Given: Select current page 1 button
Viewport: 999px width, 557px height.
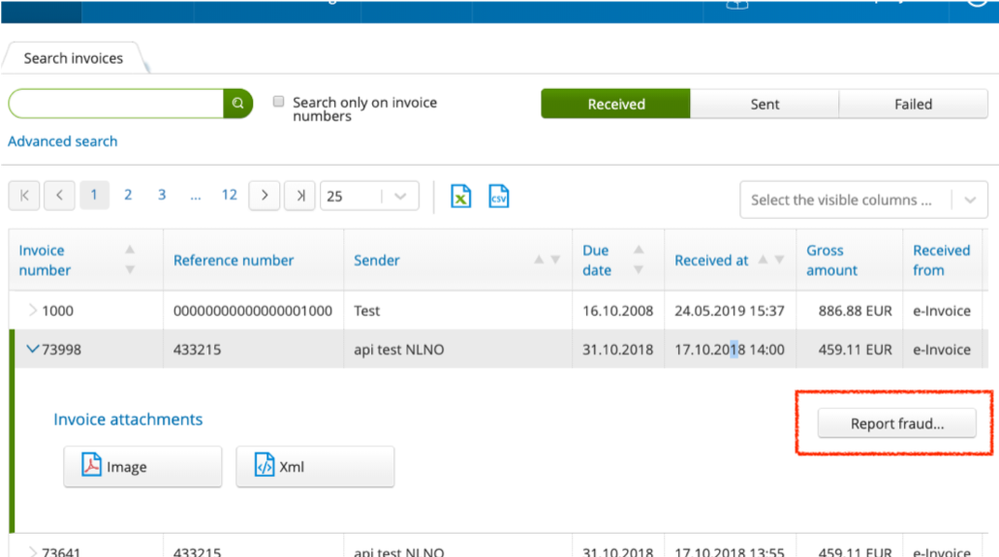Looking at the screenshot, I should (94, 195).
